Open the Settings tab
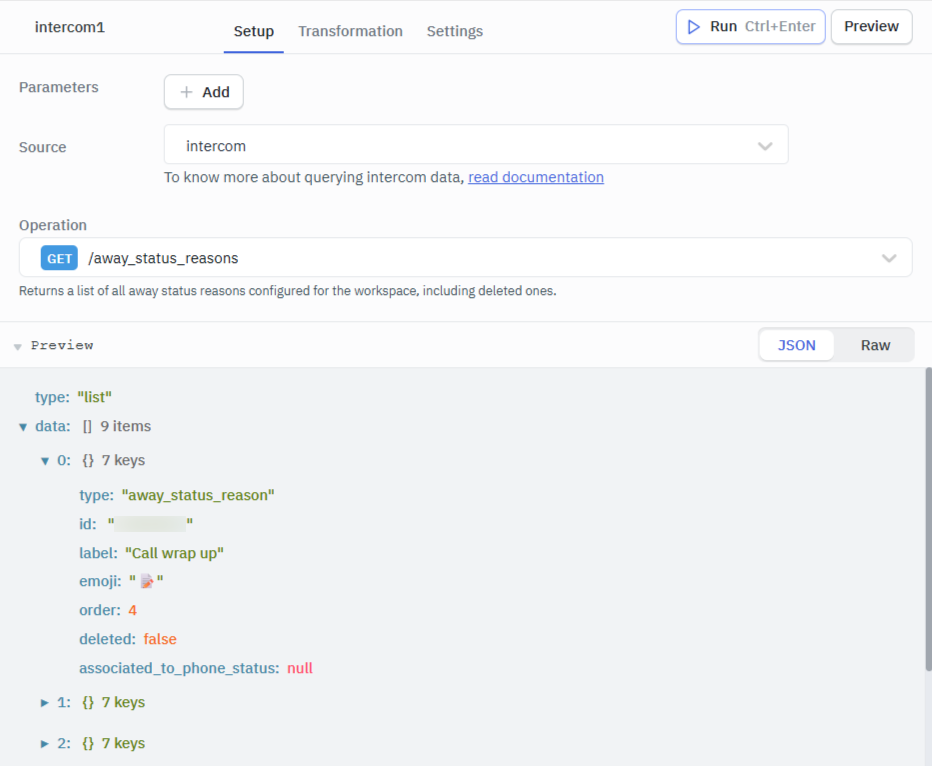 coord(455,31)
